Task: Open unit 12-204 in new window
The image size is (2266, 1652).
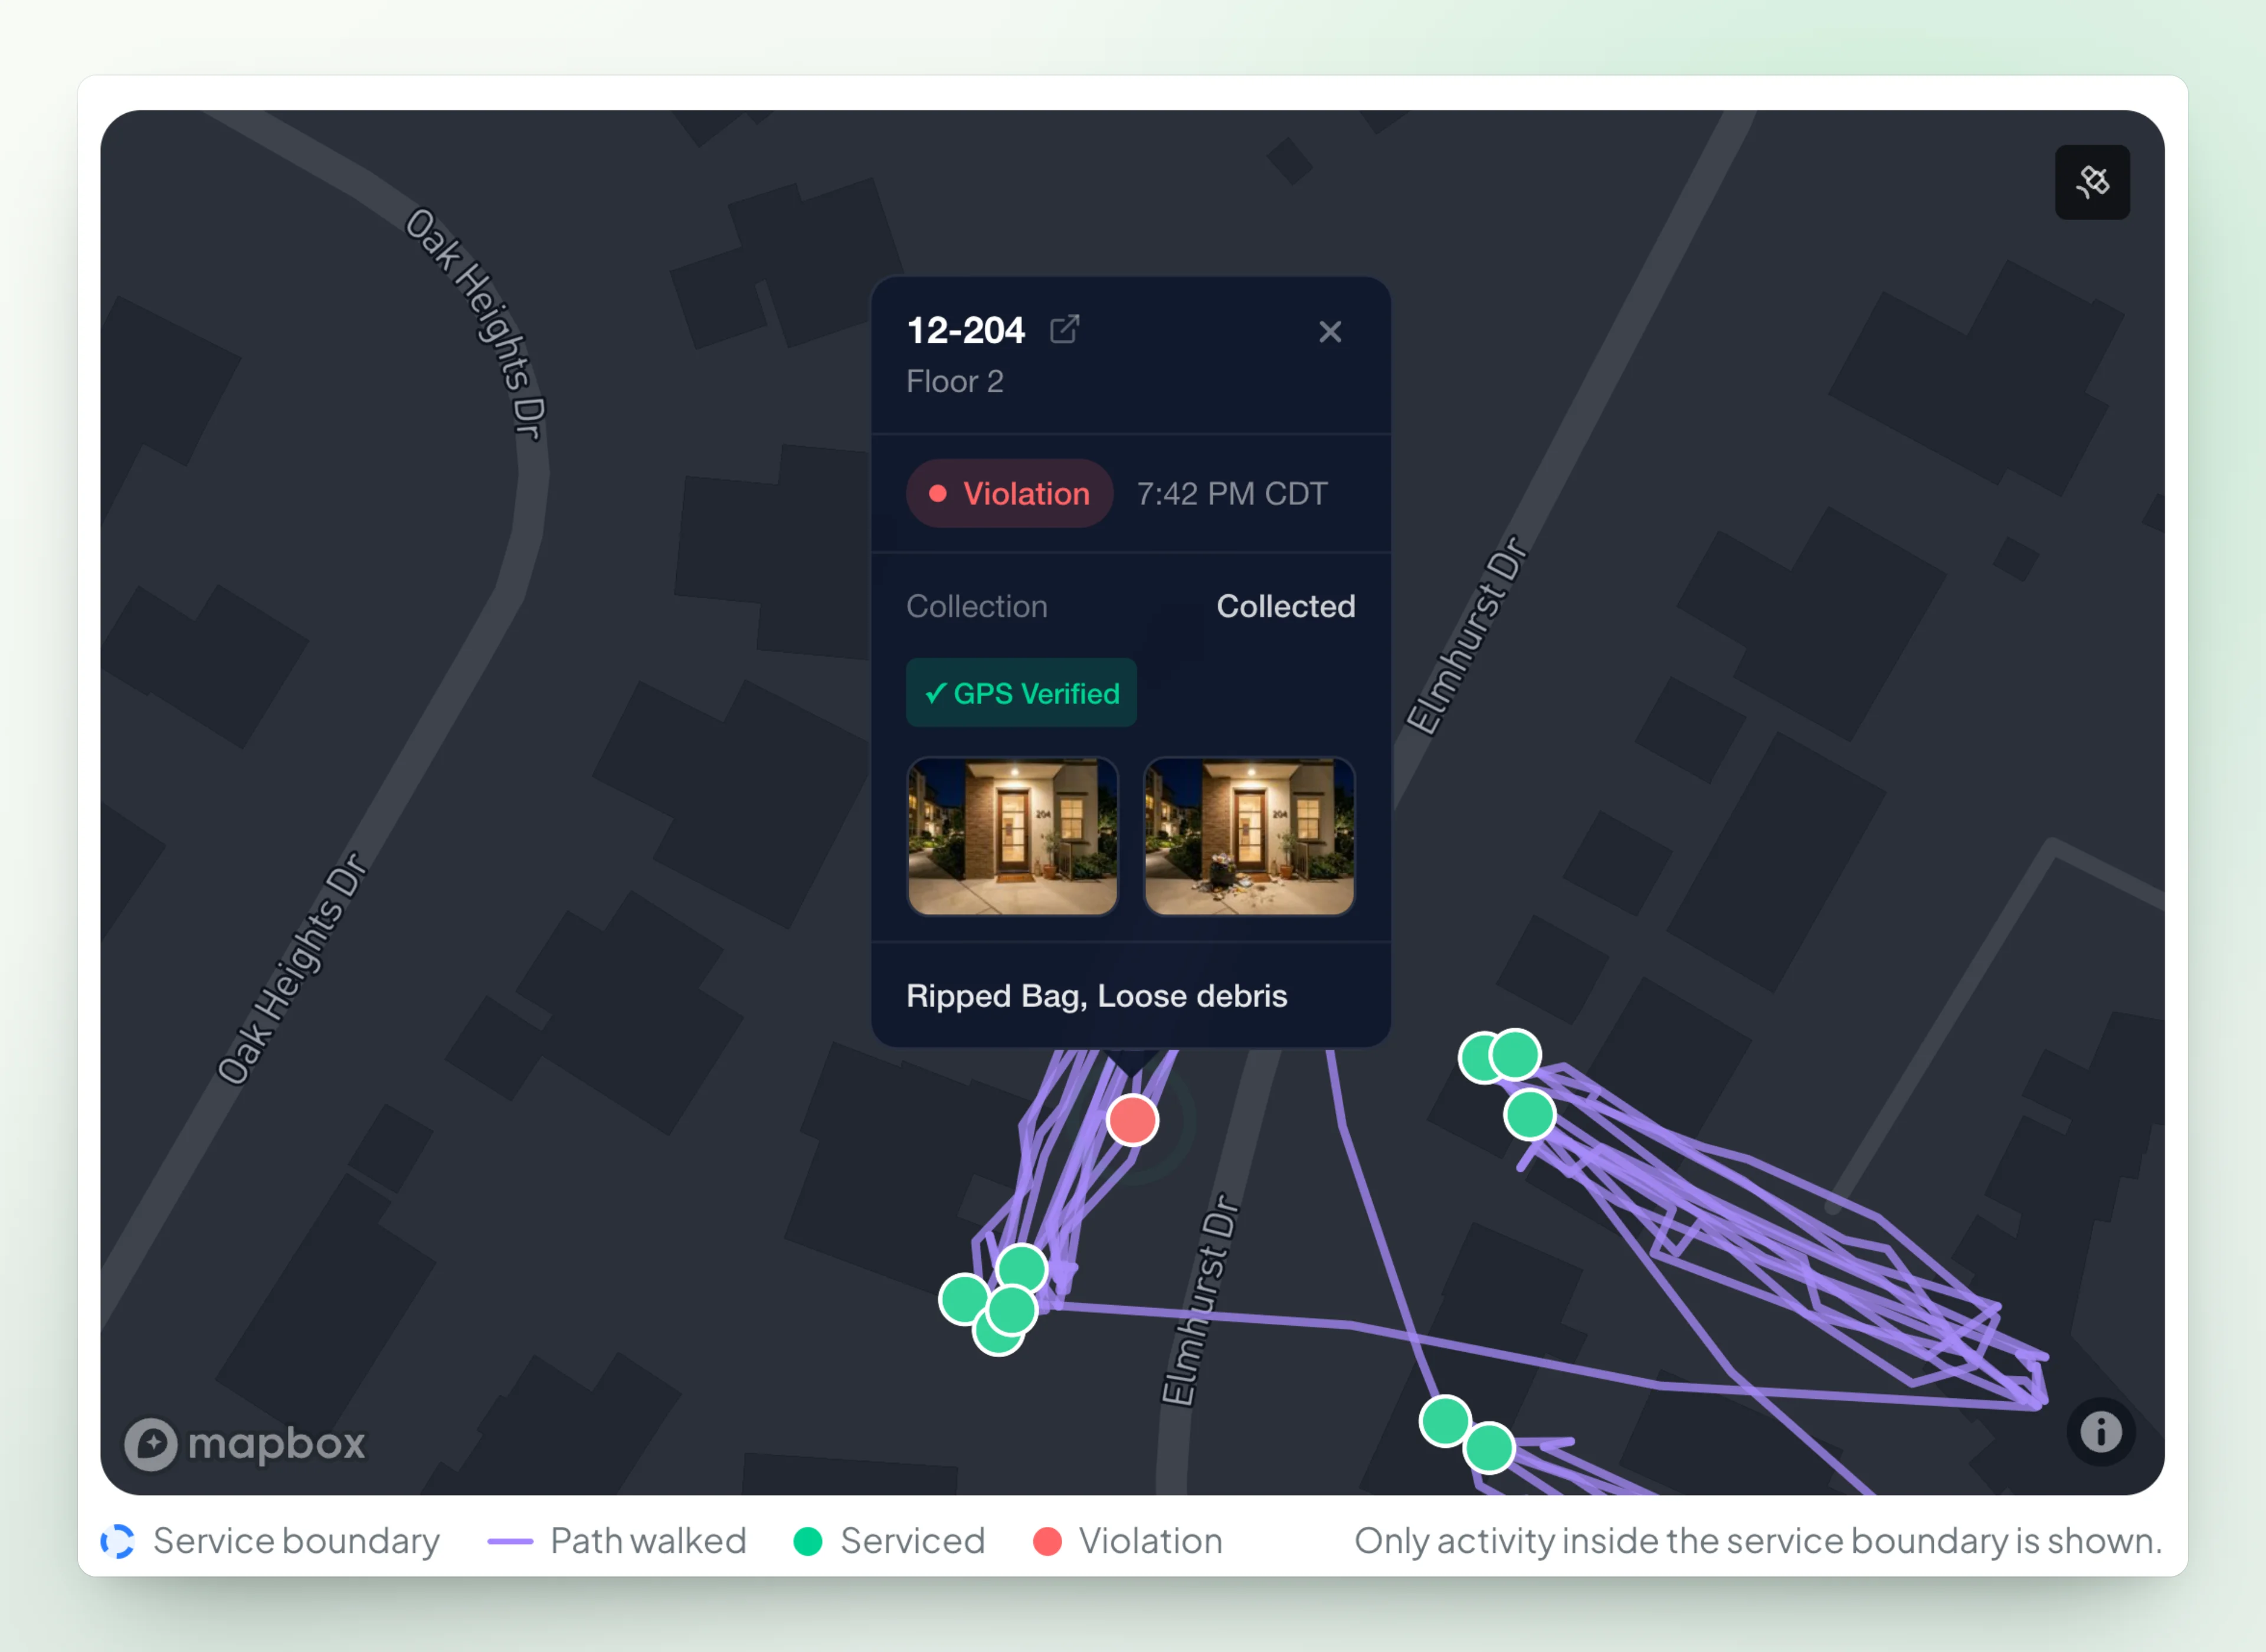Action: (x=1064, y=329)
